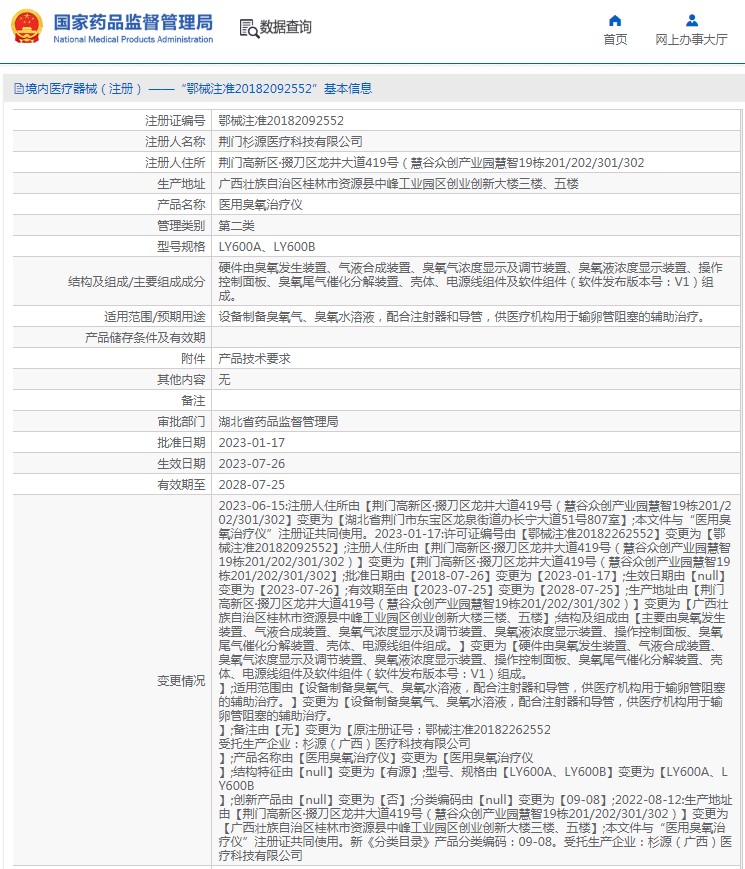This screenshot has width=745, height=869.
Task: Go to 首页 link text
Action: pos(615,39)
